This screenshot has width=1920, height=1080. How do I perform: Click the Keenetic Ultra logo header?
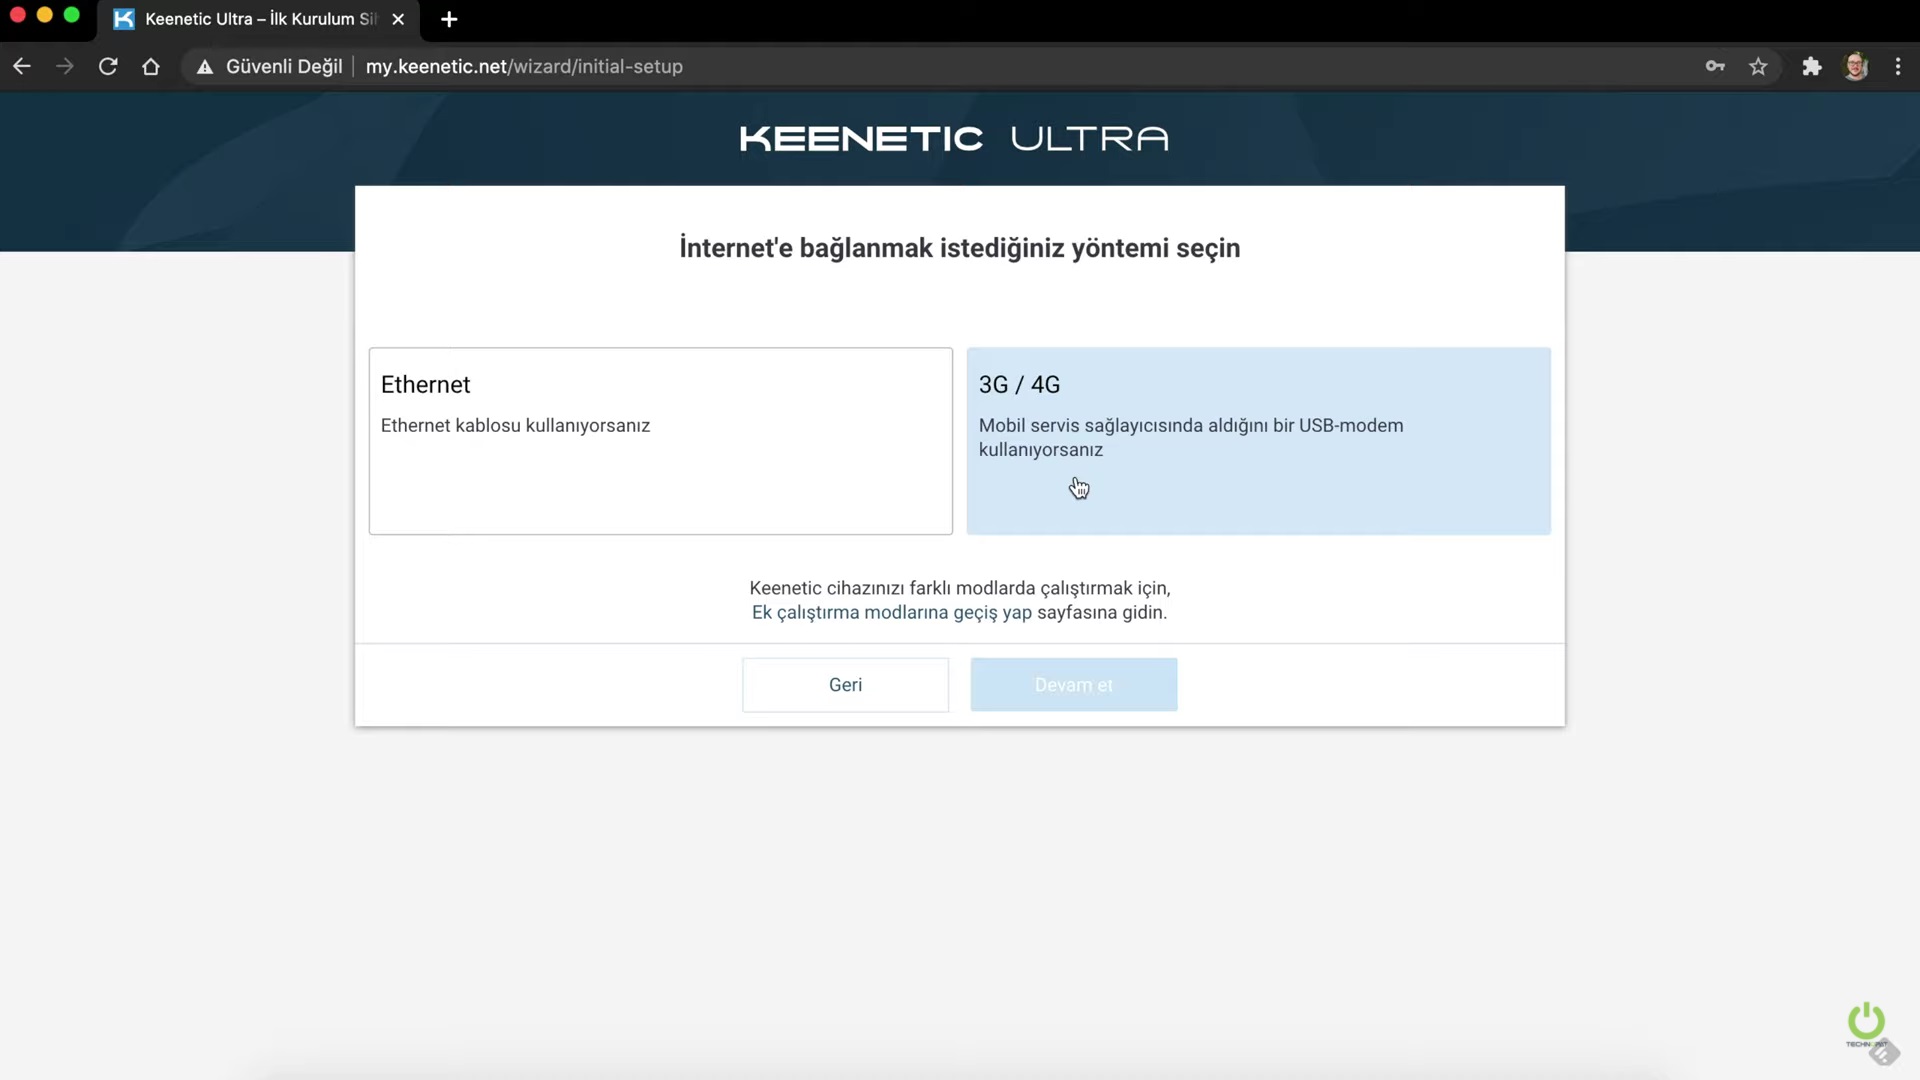tap(954, 139)
